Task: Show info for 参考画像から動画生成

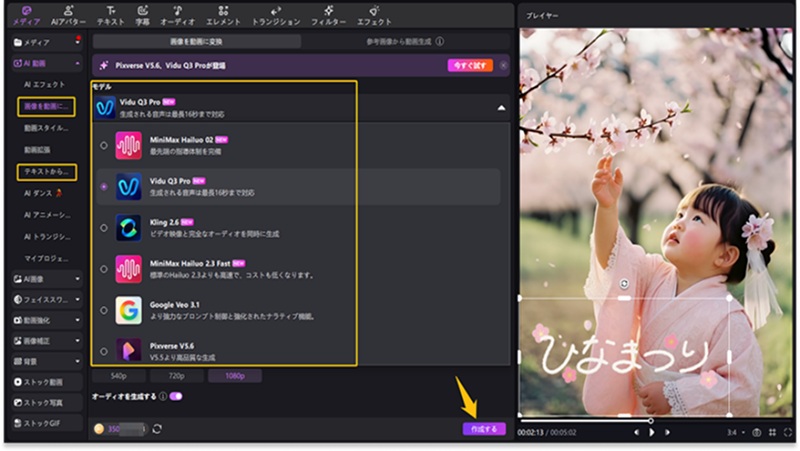Action: click(440, 41)
